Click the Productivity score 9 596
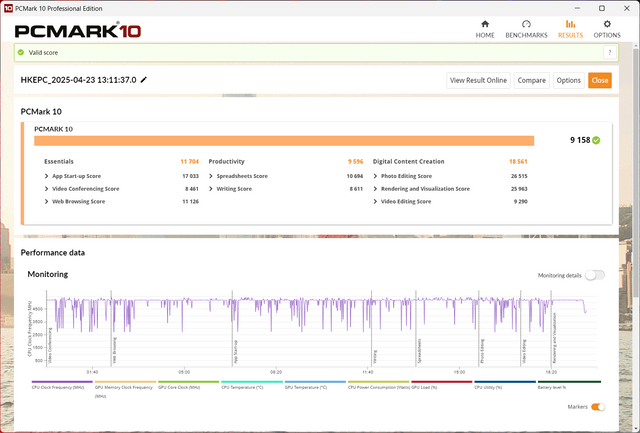 356,162
